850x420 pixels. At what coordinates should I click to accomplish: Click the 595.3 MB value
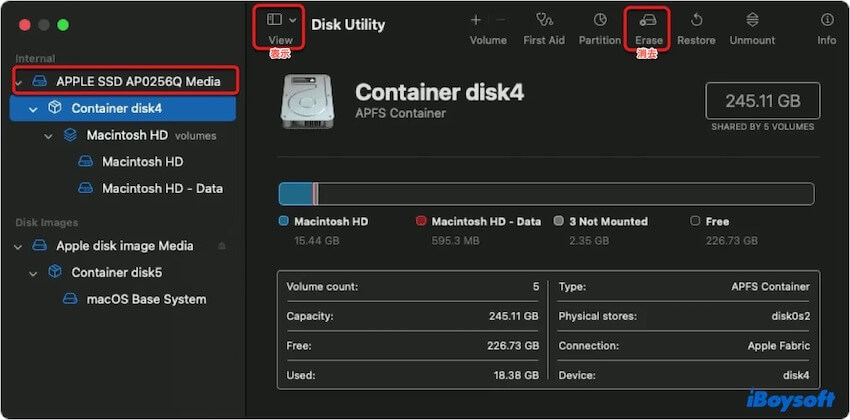455,241
